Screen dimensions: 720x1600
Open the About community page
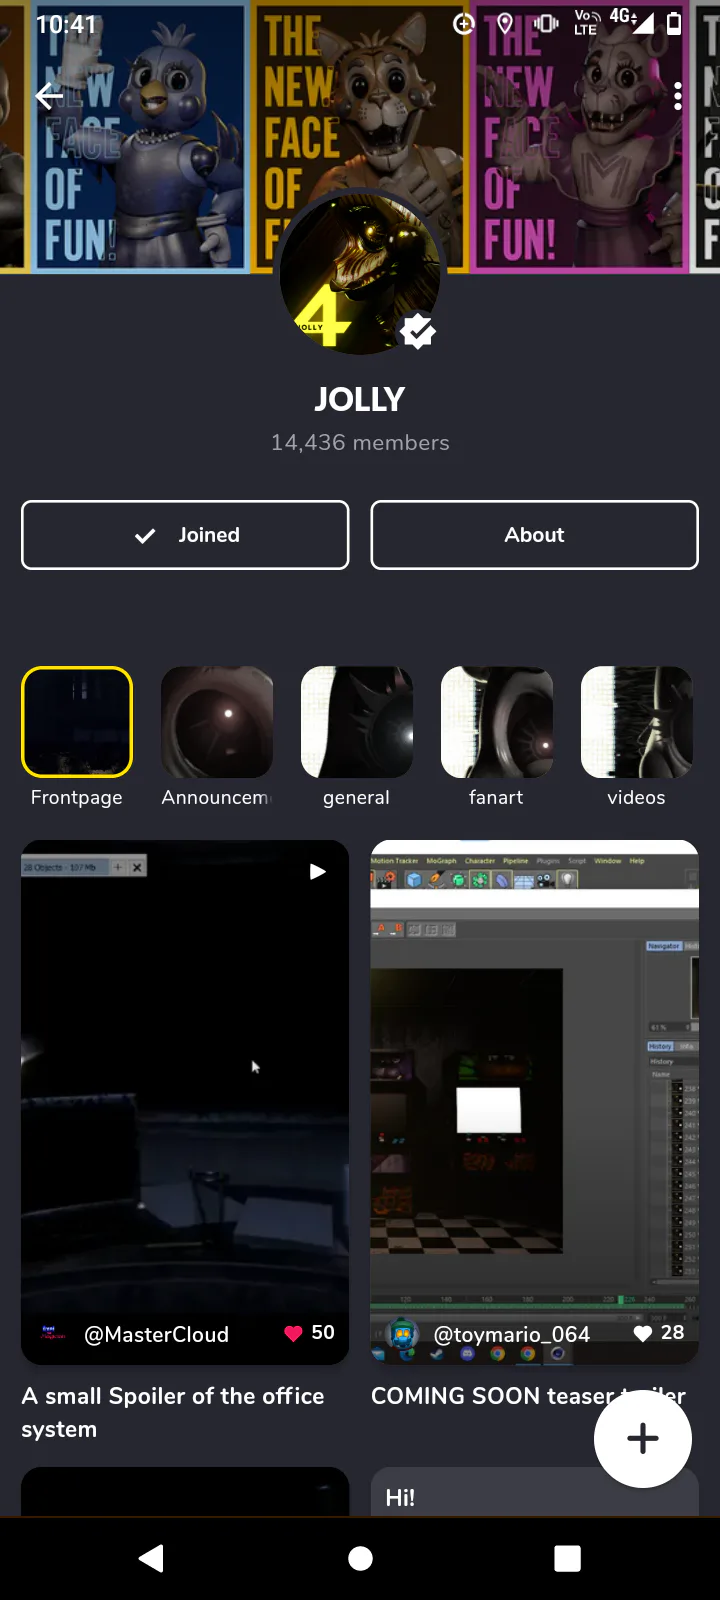(534, 535)
